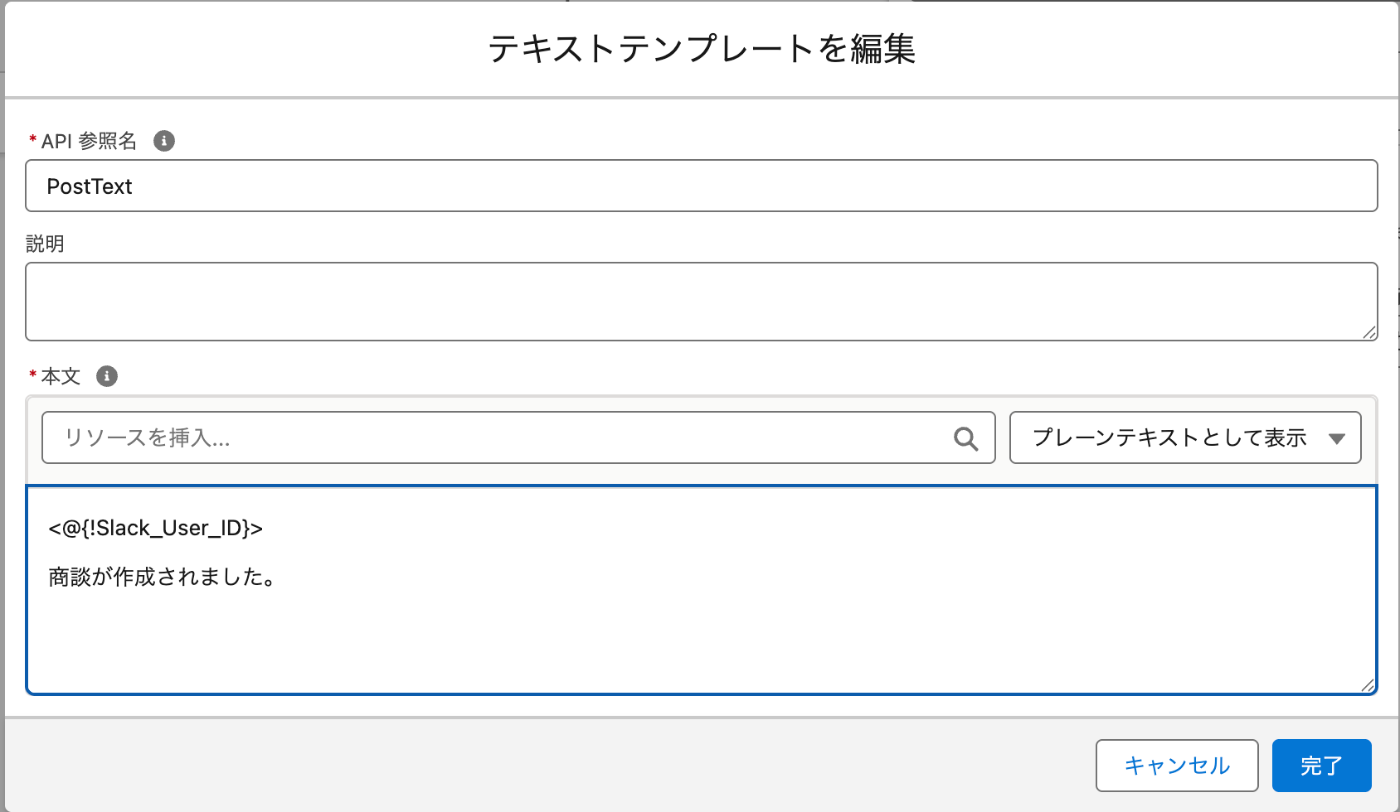Click into the API 参照名 field containing PostText
The image size is (1400, 812).
(700, 186)
